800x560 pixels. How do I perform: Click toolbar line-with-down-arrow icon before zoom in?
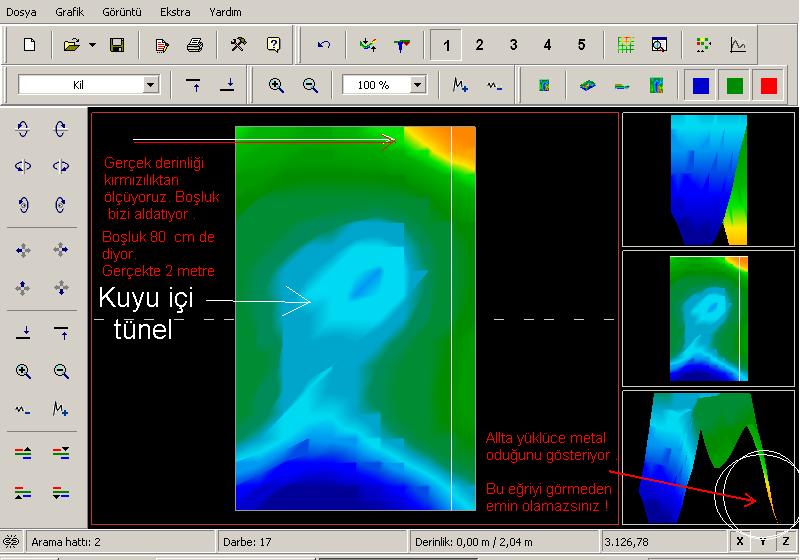[227, 85]
